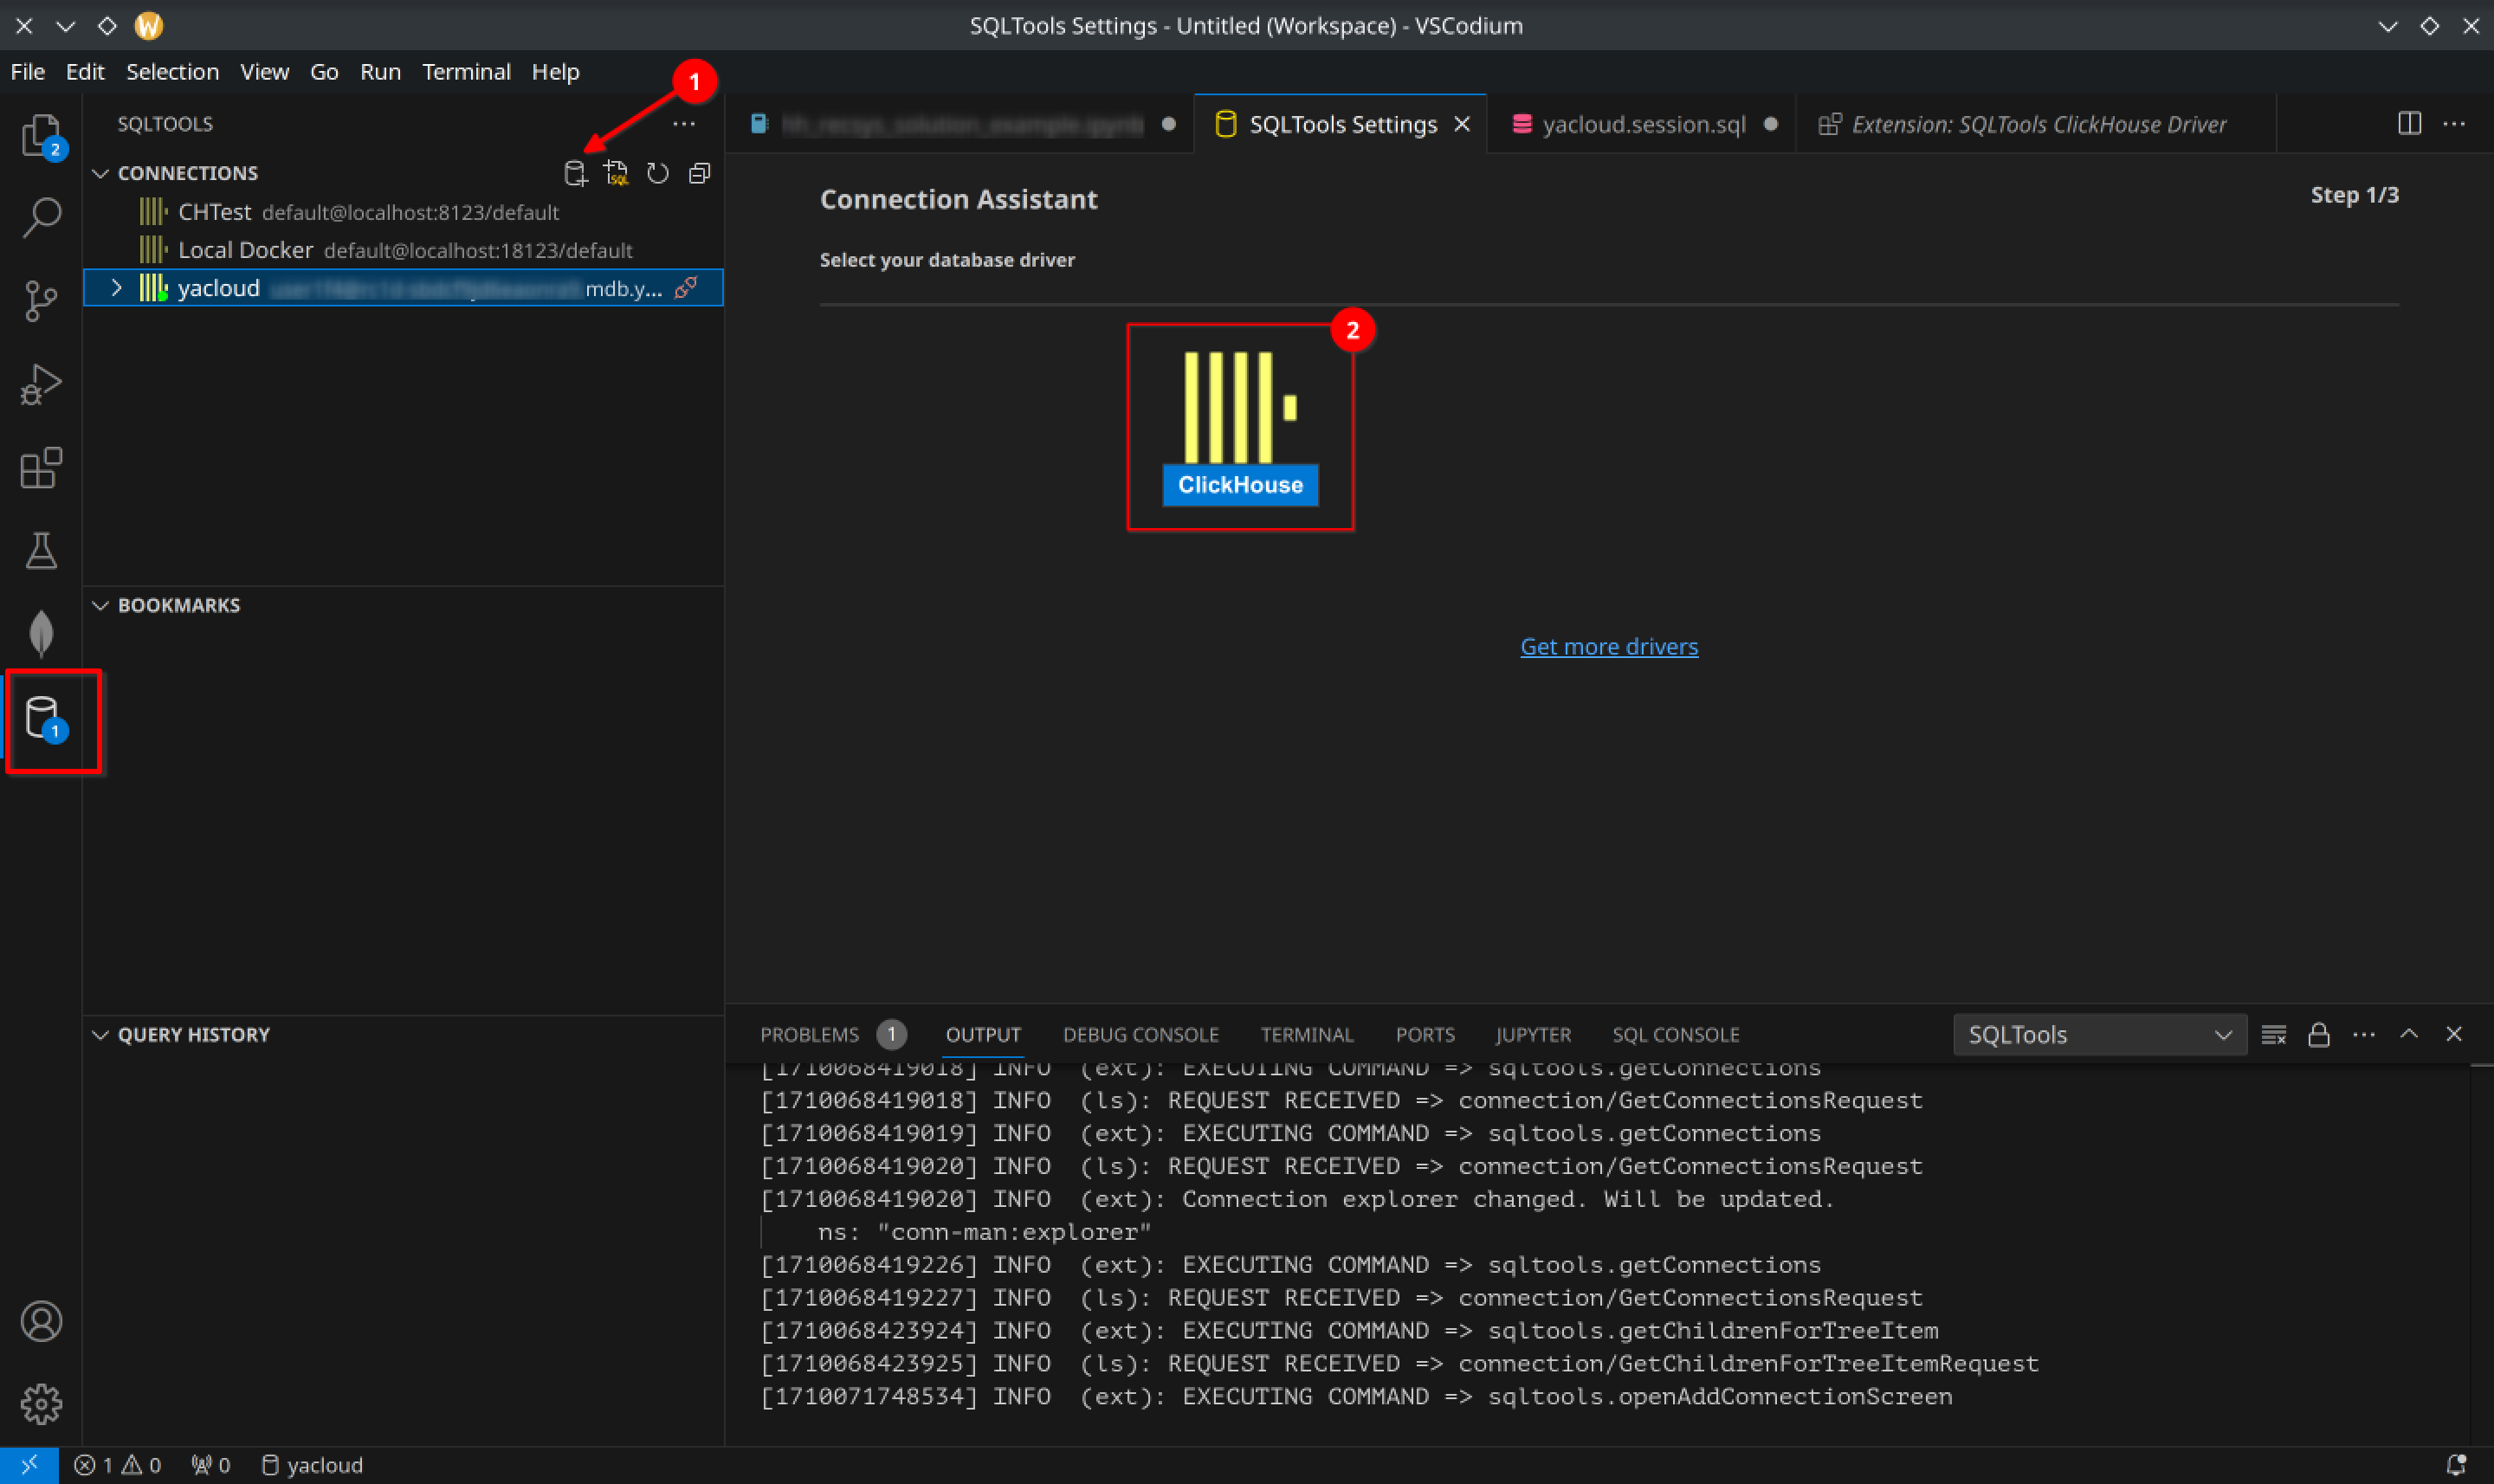Switch to the SQL CONSOLE panel tab
The height and width of the screenshot is (1484, 2494).
(1675, 1034)
